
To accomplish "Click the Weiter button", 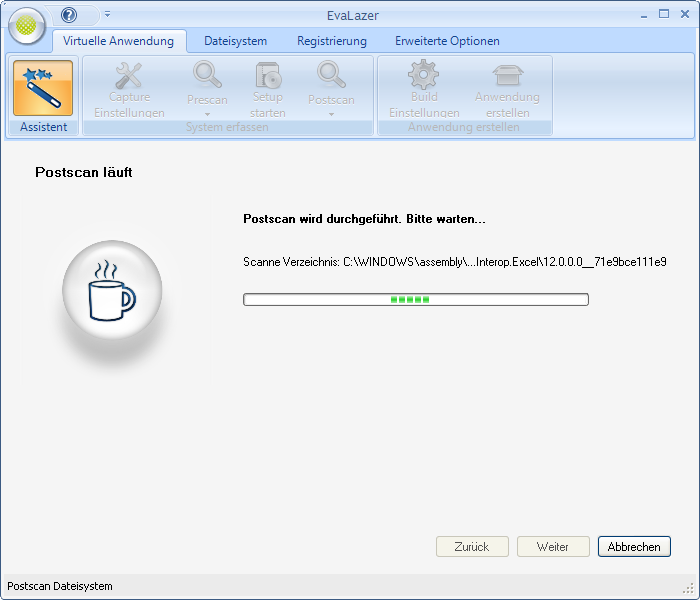I will coord(553,547).
